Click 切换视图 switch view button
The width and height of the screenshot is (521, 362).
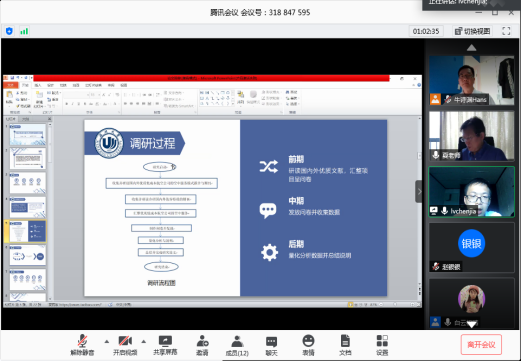coord(473,31)
